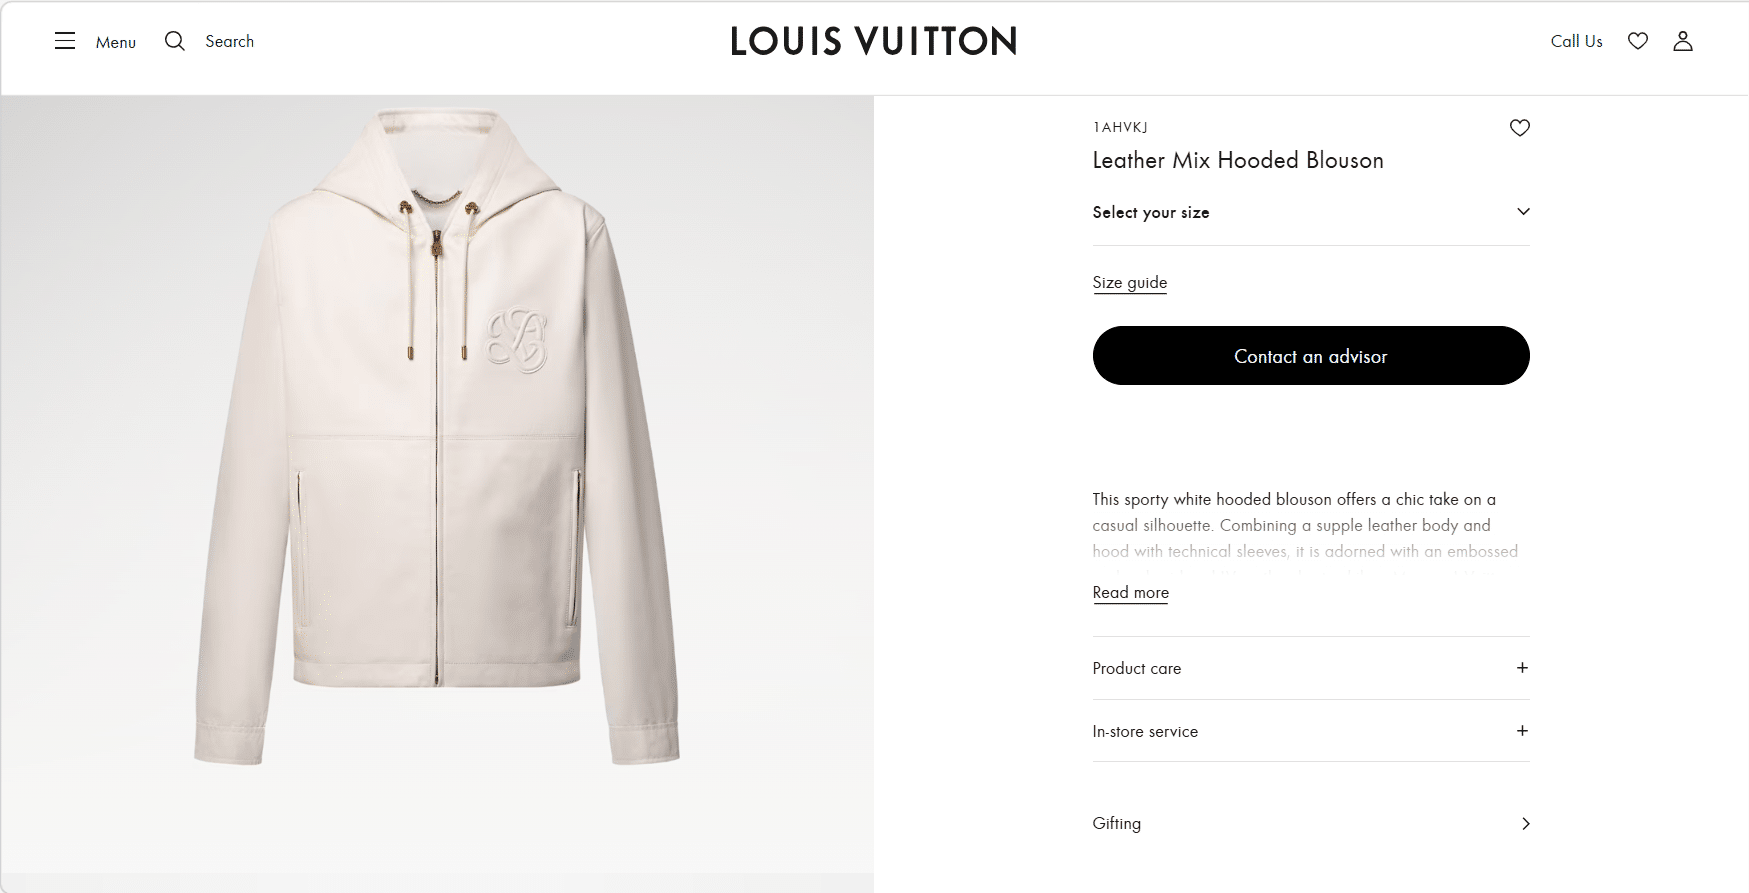Screen dimensions: 1749x893
Task: Click the white hooded blouson image
Action: tap(437, 440)
